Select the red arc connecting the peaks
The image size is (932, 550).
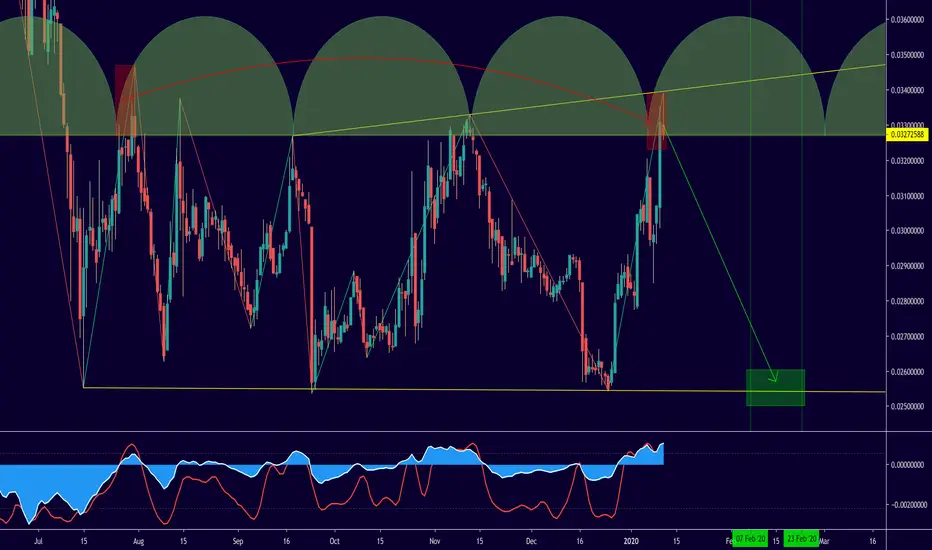[386, 59]
